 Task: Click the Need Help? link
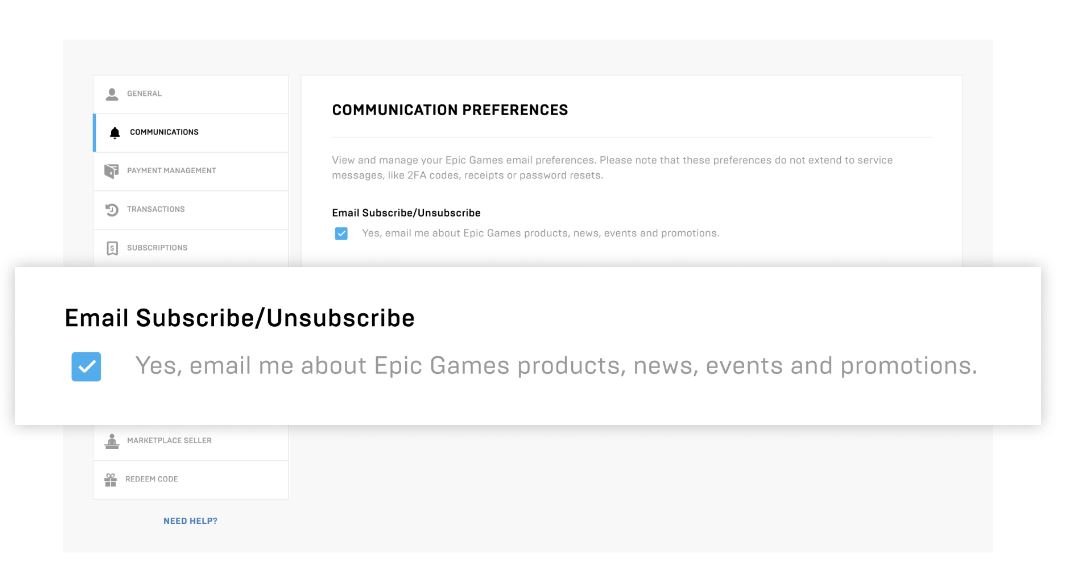click(x=190, y=521)
